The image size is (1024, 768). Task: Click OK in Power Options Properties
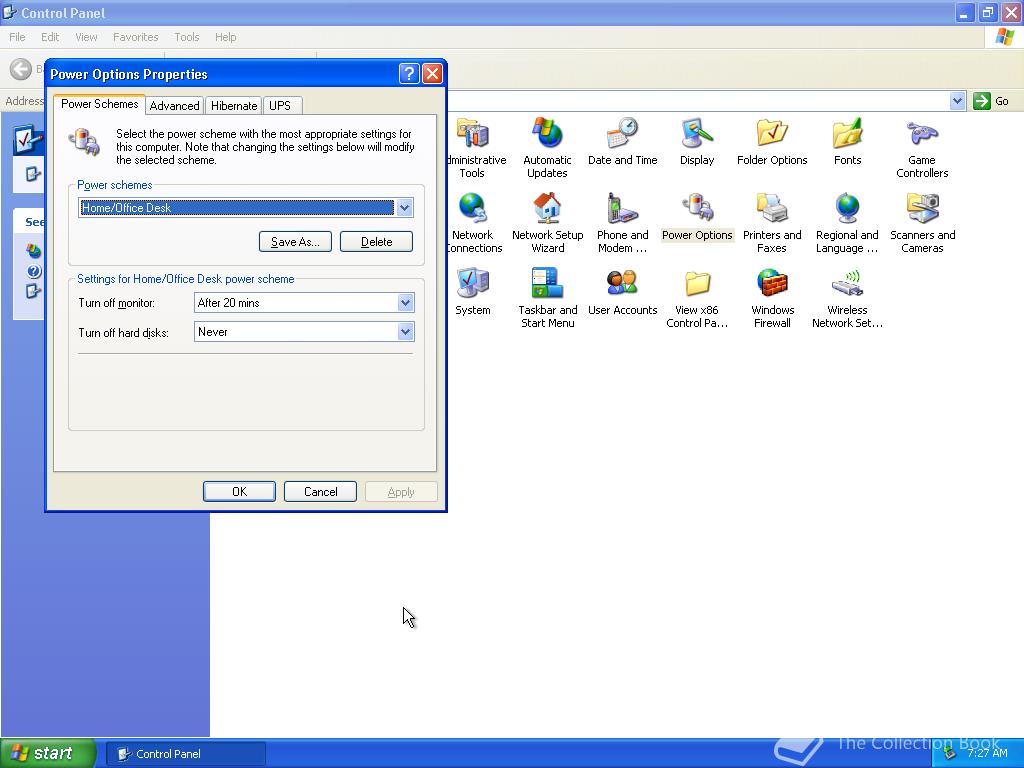[x=239, y=492]
